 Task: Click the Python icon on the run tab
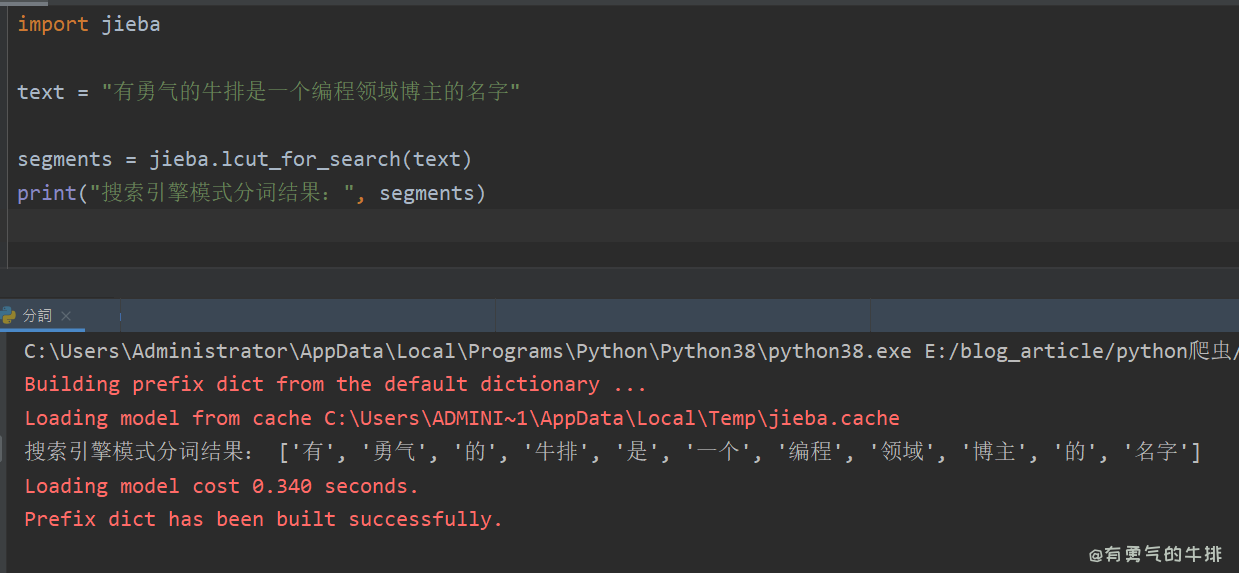(x=9, y=315)
